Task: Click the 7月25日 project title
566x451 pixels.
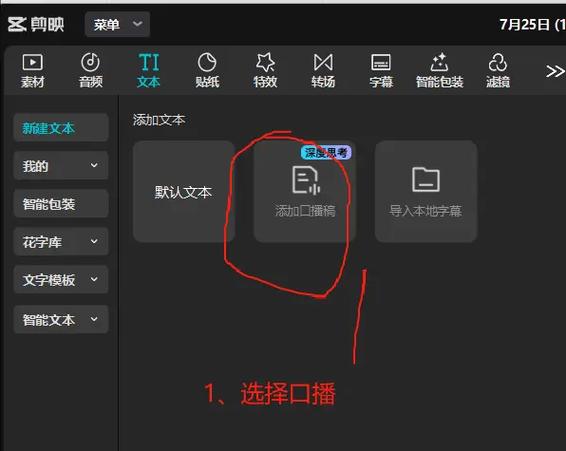Action: (x=532, y=25)
